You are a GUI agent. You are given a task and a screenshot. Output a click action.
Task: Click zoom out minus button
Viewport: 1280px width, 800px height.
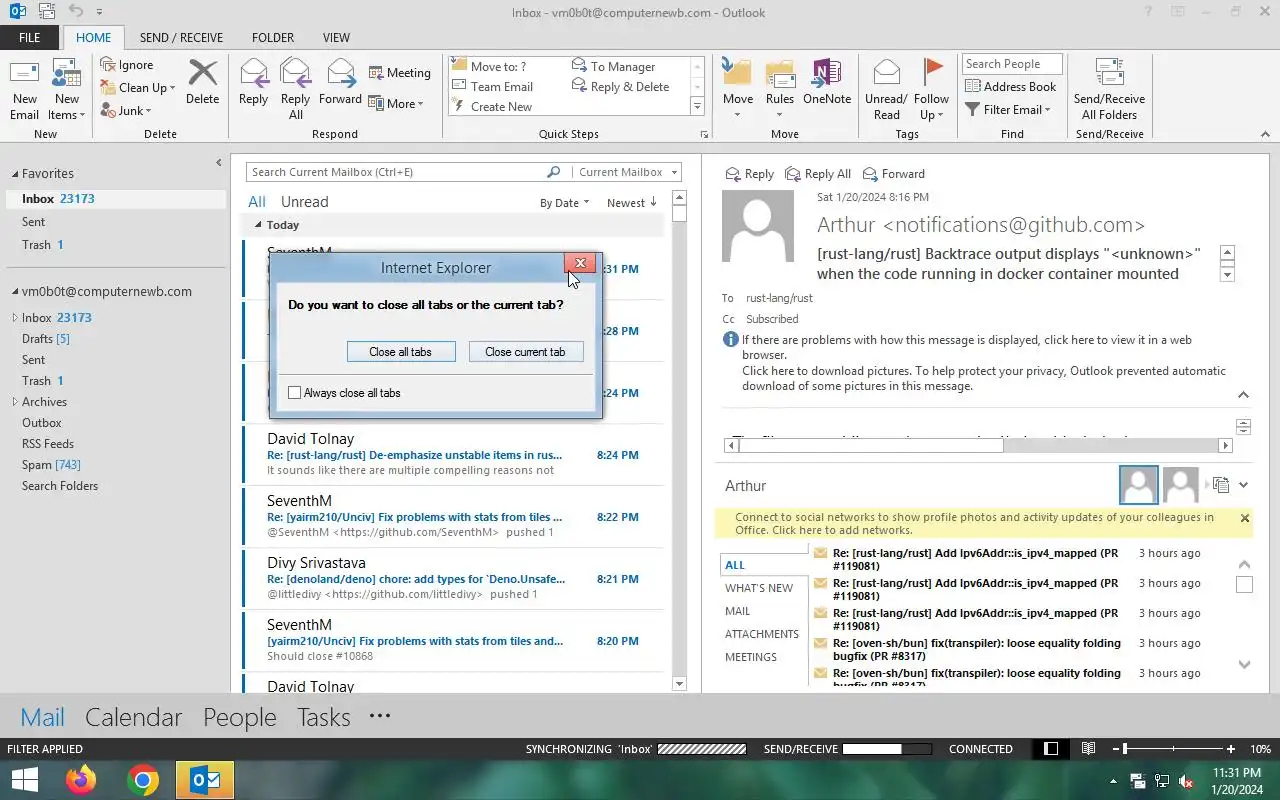[1116, 748]
